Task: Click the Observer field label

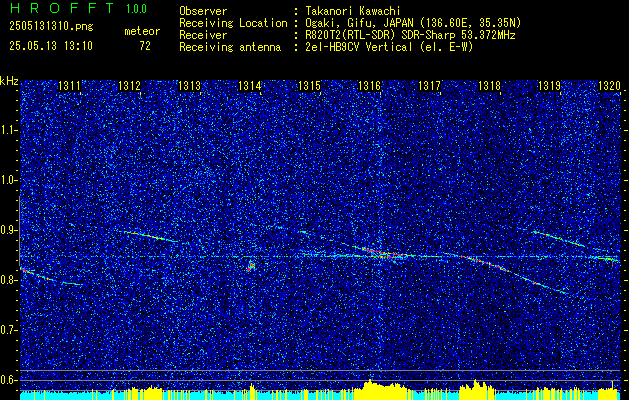Action: tap(203, 11)
